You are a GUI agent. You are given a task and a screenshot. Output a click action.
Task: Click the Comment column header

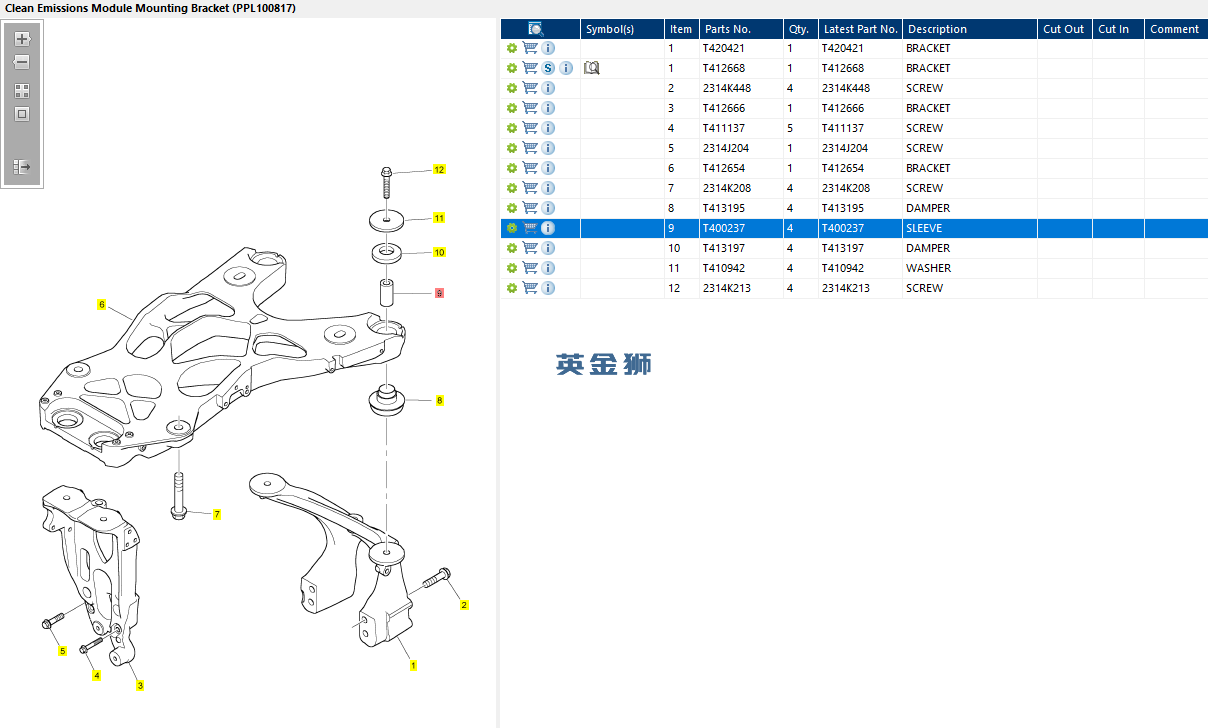coord(1175,29)
